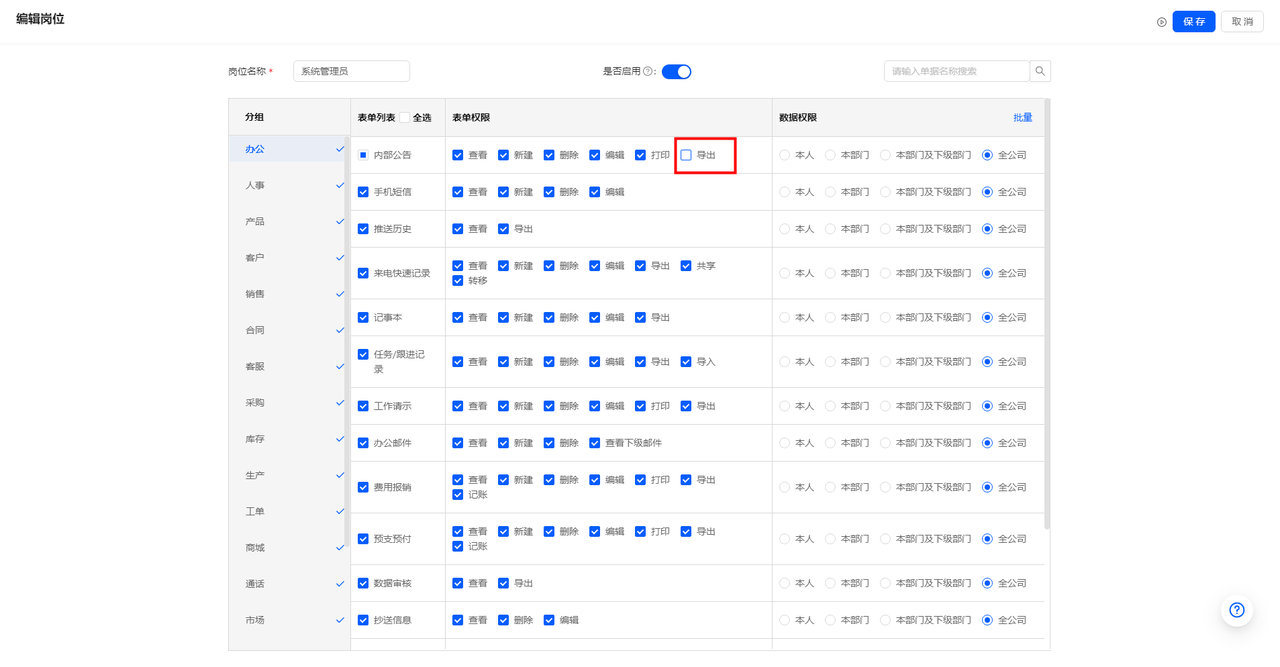The height and width of the screenshot is (667, 1280).
Task: Open the 客服 group
Action: pos(289,366)
